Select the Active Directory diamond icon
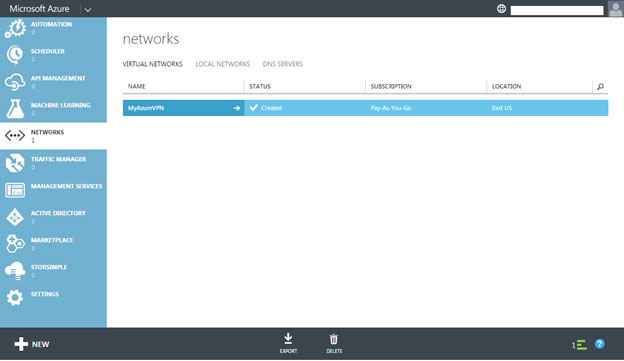This screenshot has width=624, height=361. (15, 217)
